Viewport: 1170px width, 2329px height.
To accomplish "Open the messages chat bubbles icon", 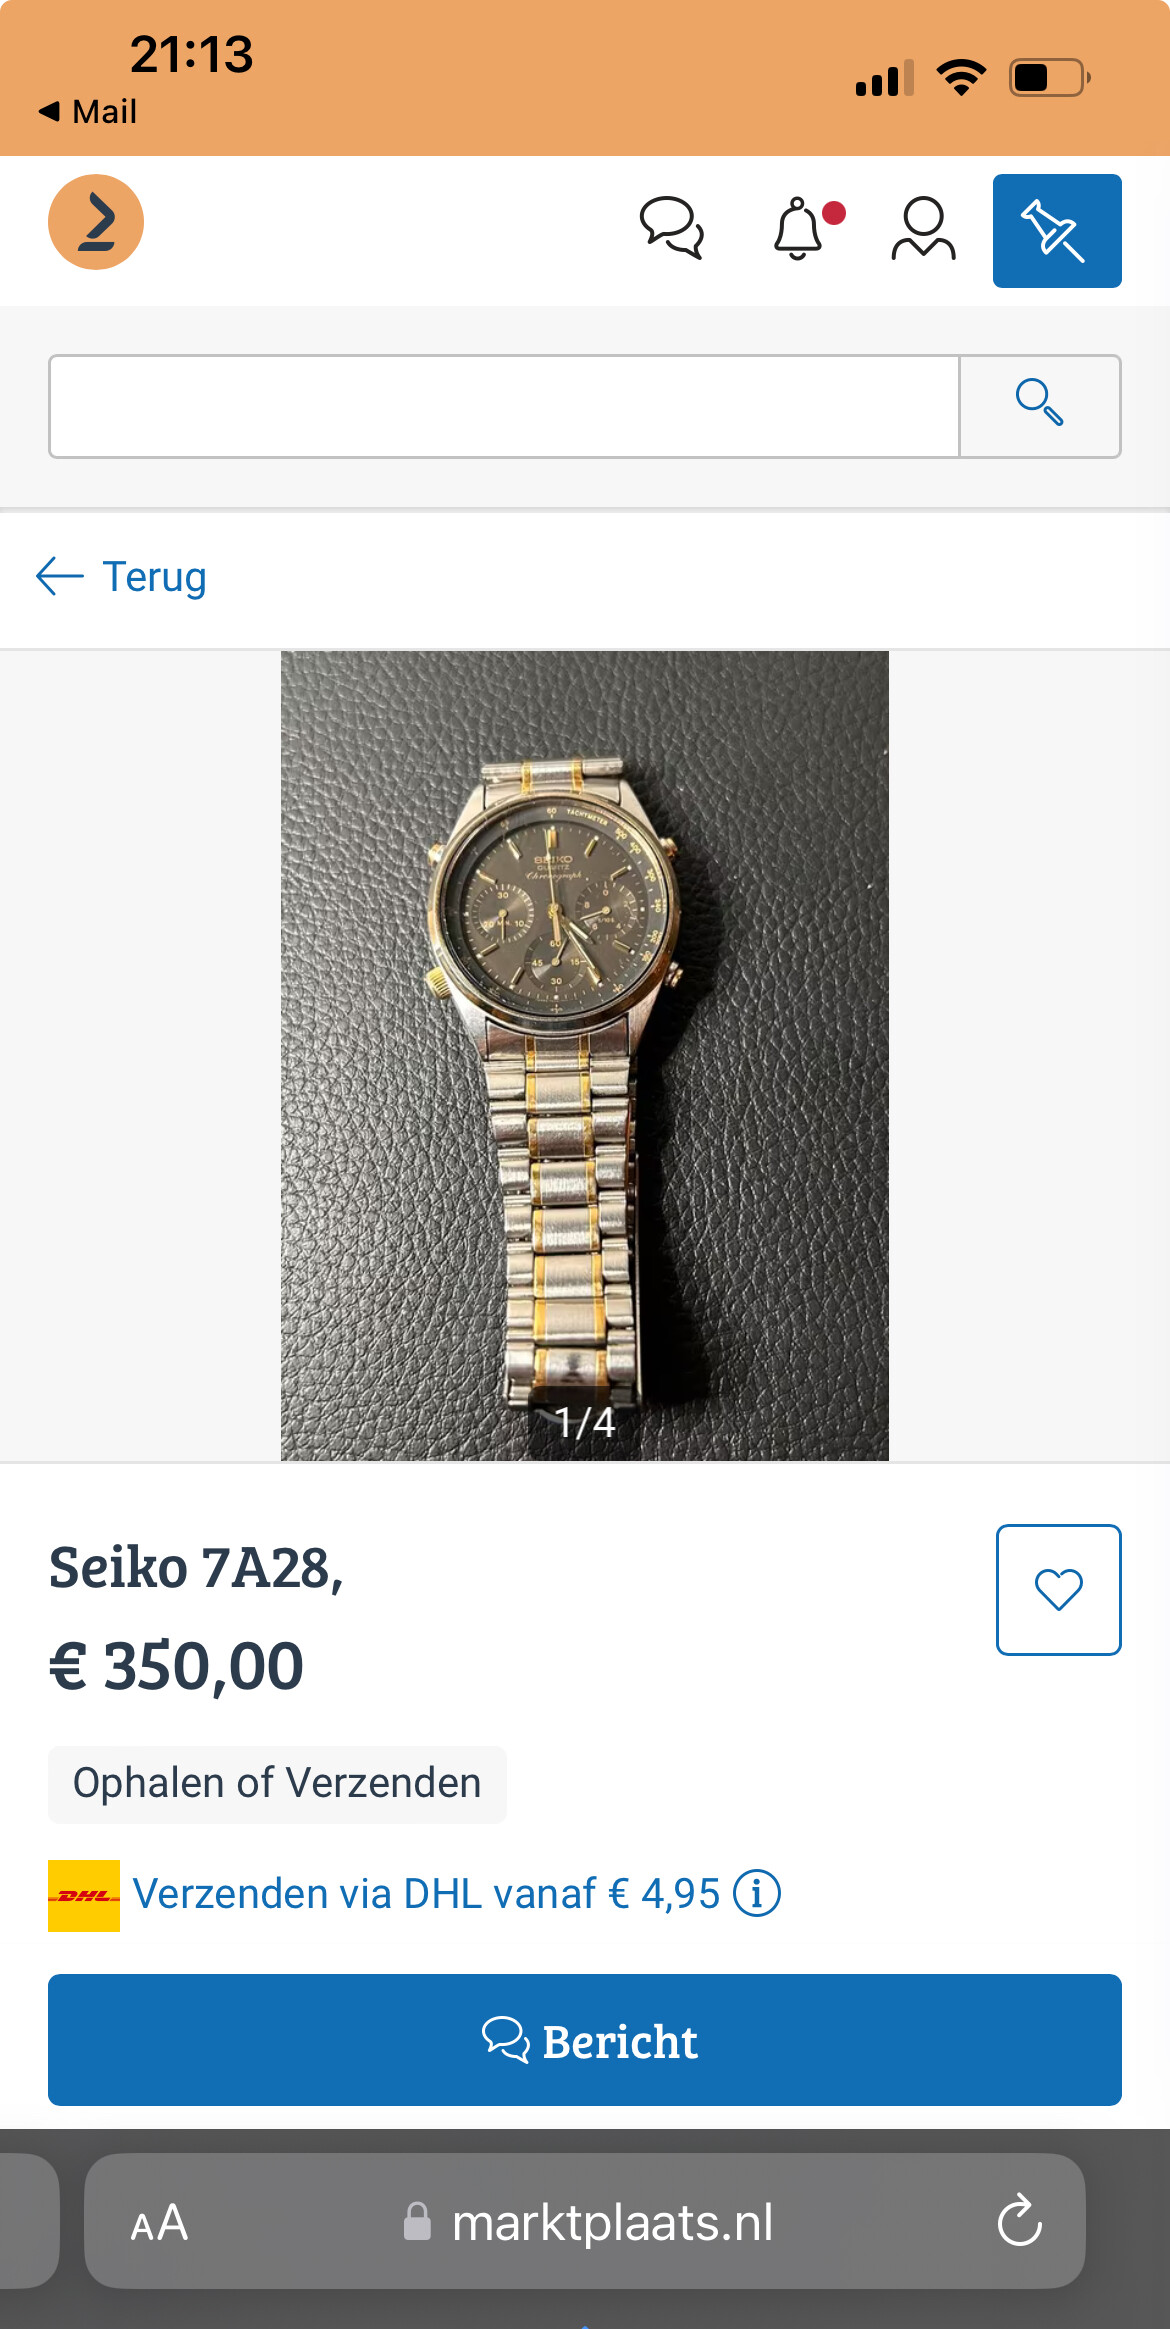I will tap(672, 229).
